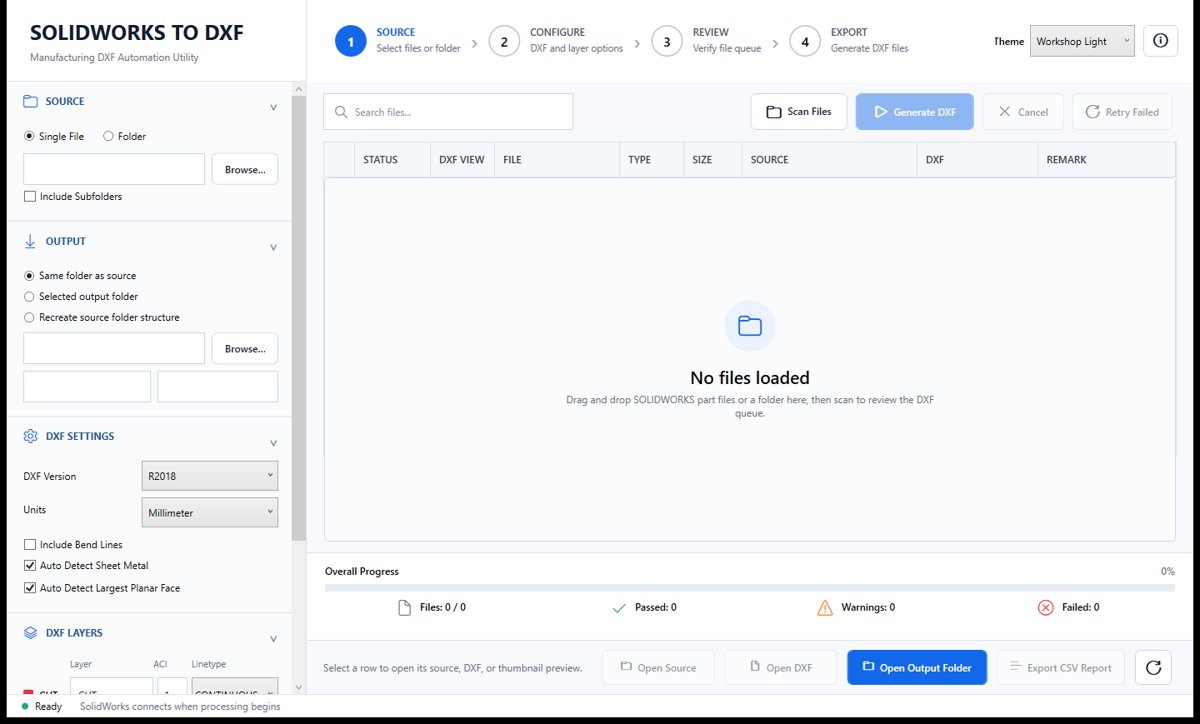Collapse the Source section chevron
Image resolution: width=1200 pixels, height=724 pixels.
coord(273,108)
